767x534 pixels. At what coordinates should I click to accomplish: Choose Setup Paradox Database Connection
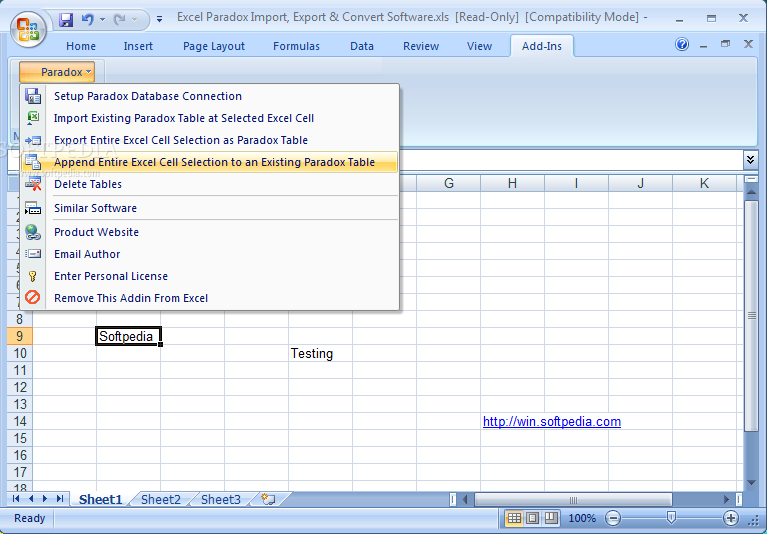click(x=210, y=96)
